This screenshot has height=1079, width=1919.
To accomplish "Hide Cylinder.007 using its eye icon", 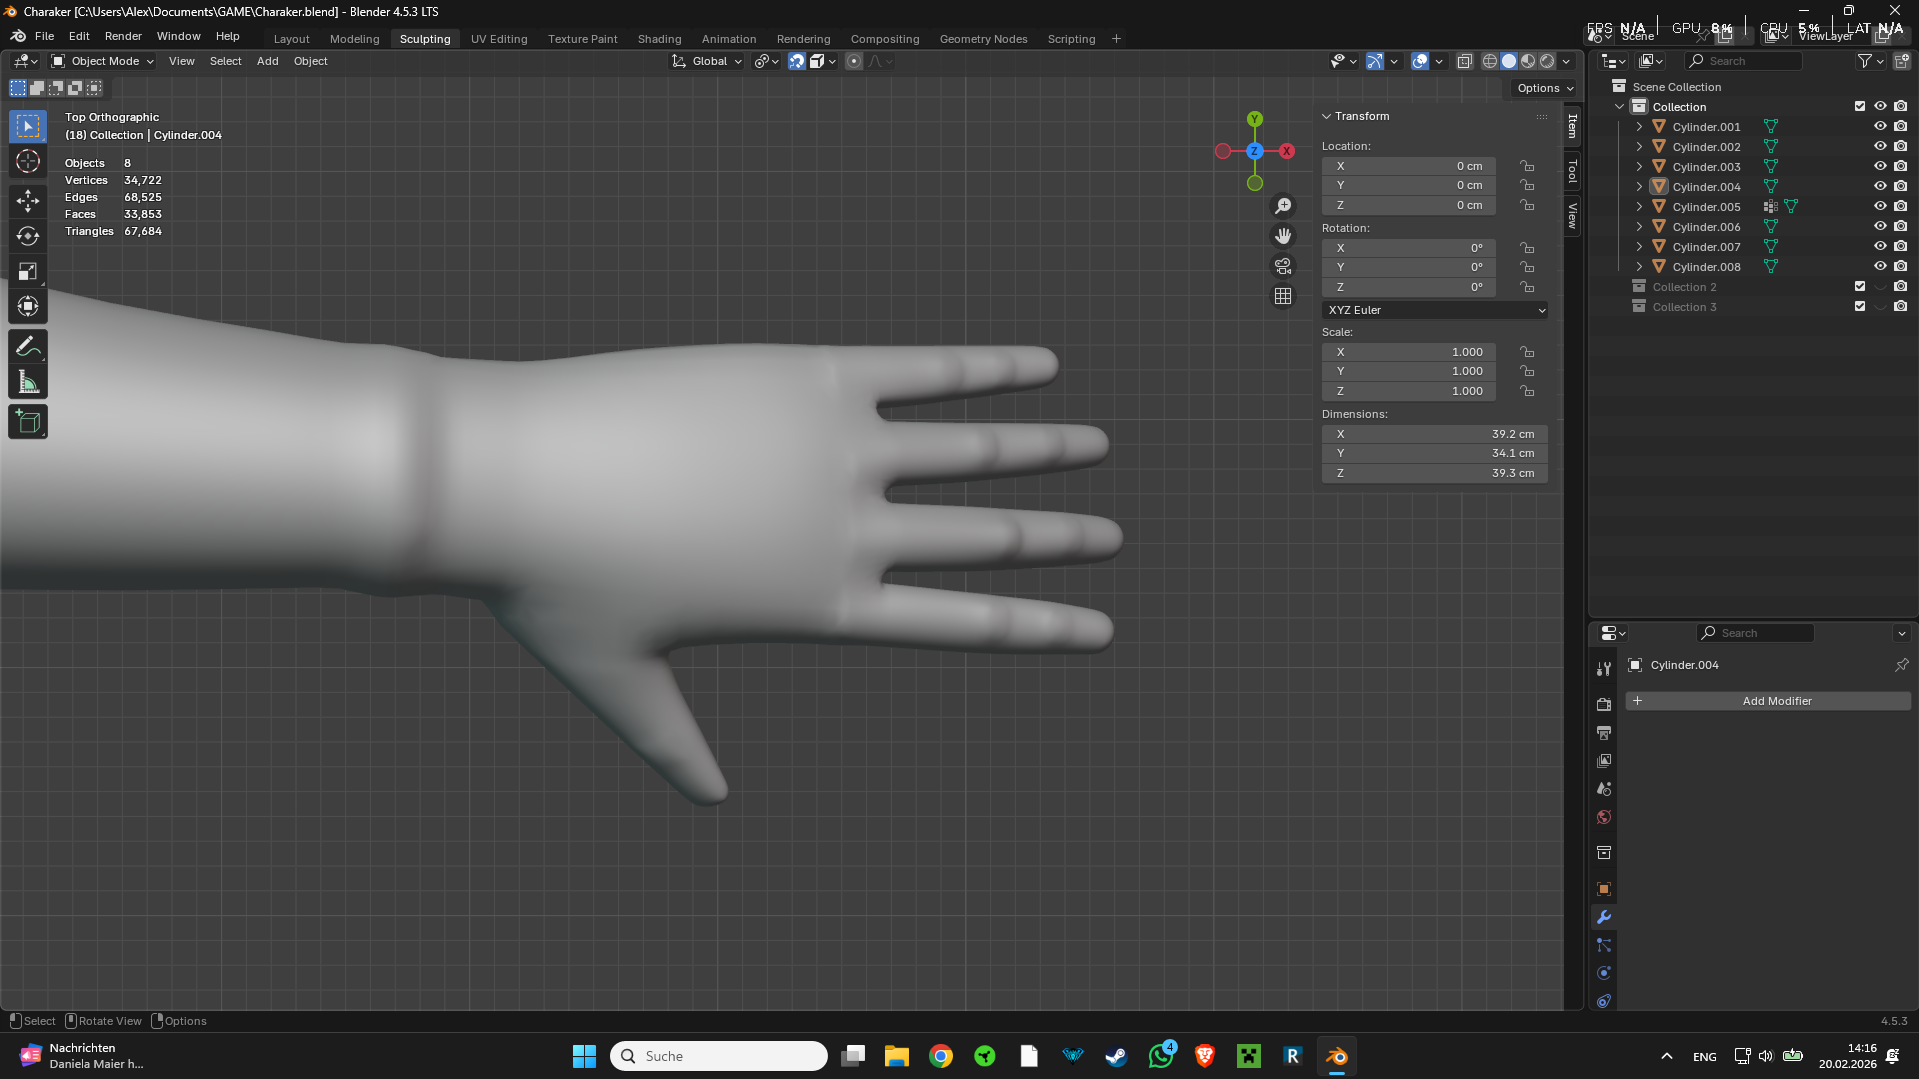I will (x=1880, y=247).
